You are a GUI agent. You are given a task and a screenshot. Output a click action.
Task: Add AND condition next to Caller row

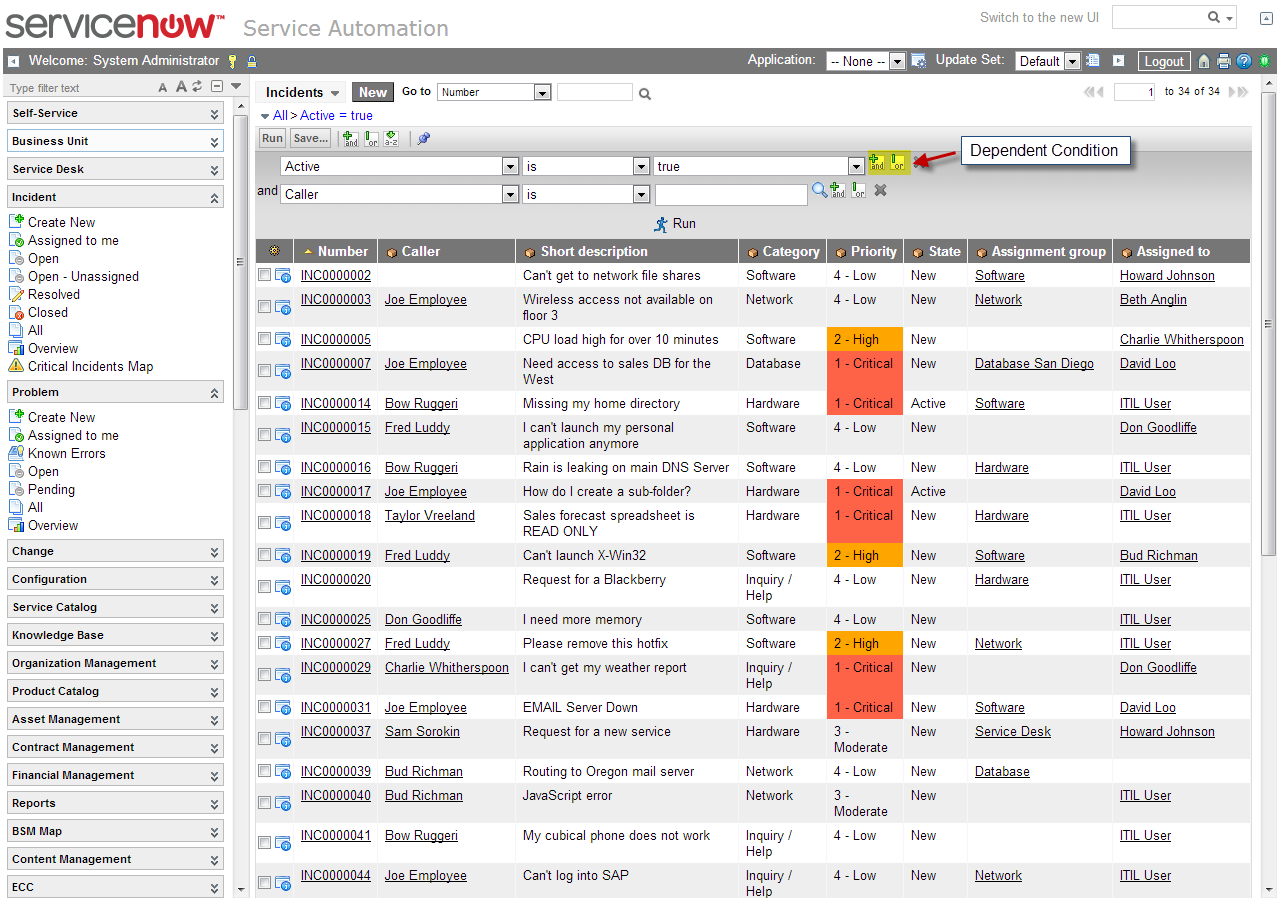pyautogui.click(x=838, y=190)
